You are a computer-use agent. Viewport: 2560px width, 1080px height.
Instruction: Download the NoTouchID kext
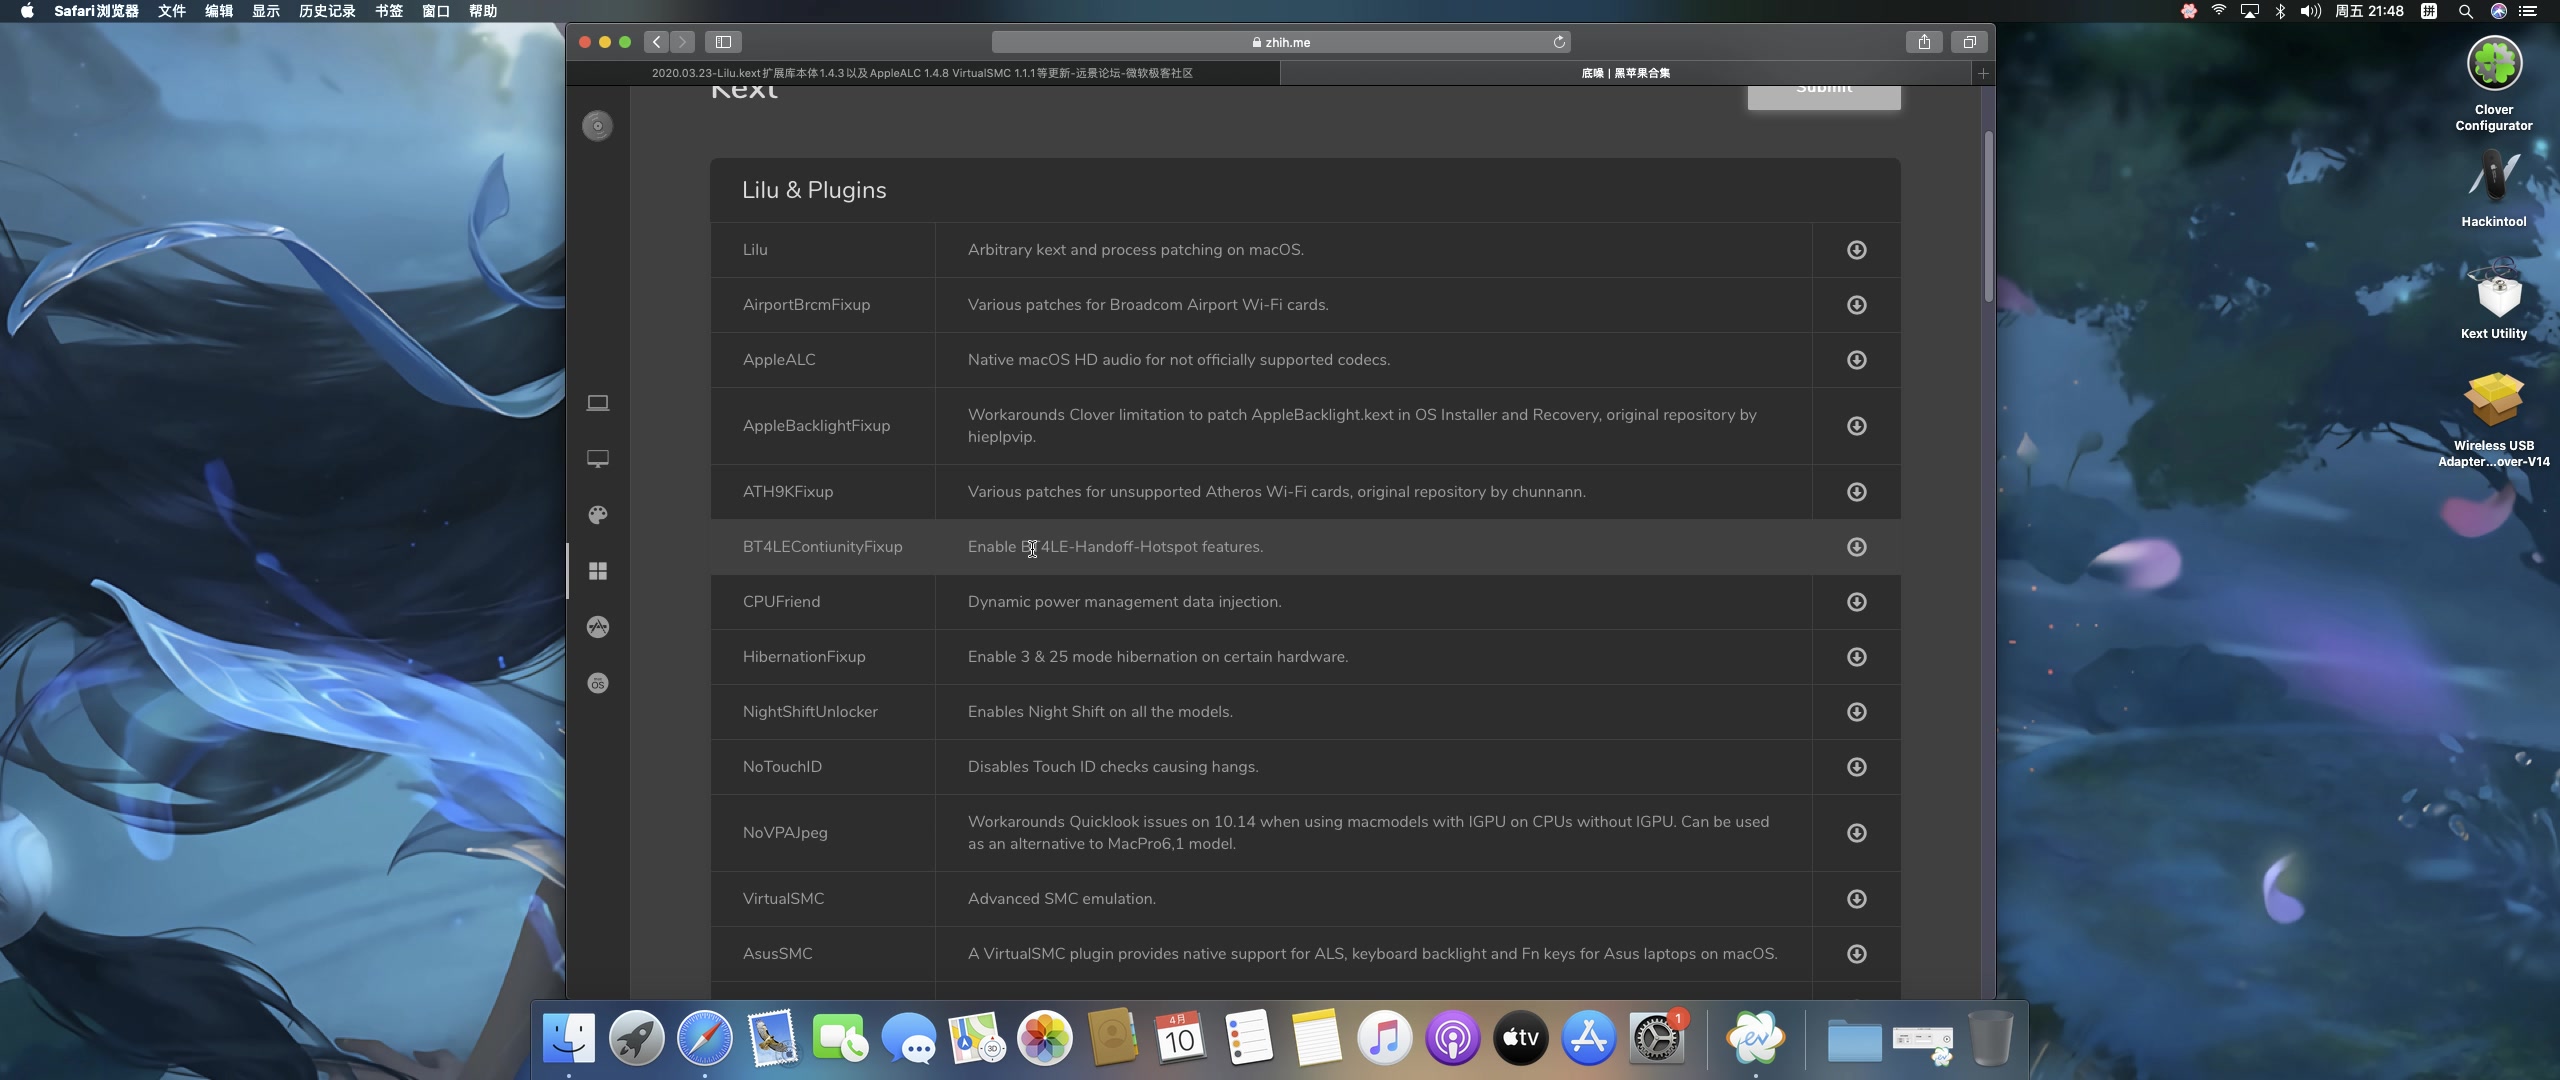tap(1856, 767)
